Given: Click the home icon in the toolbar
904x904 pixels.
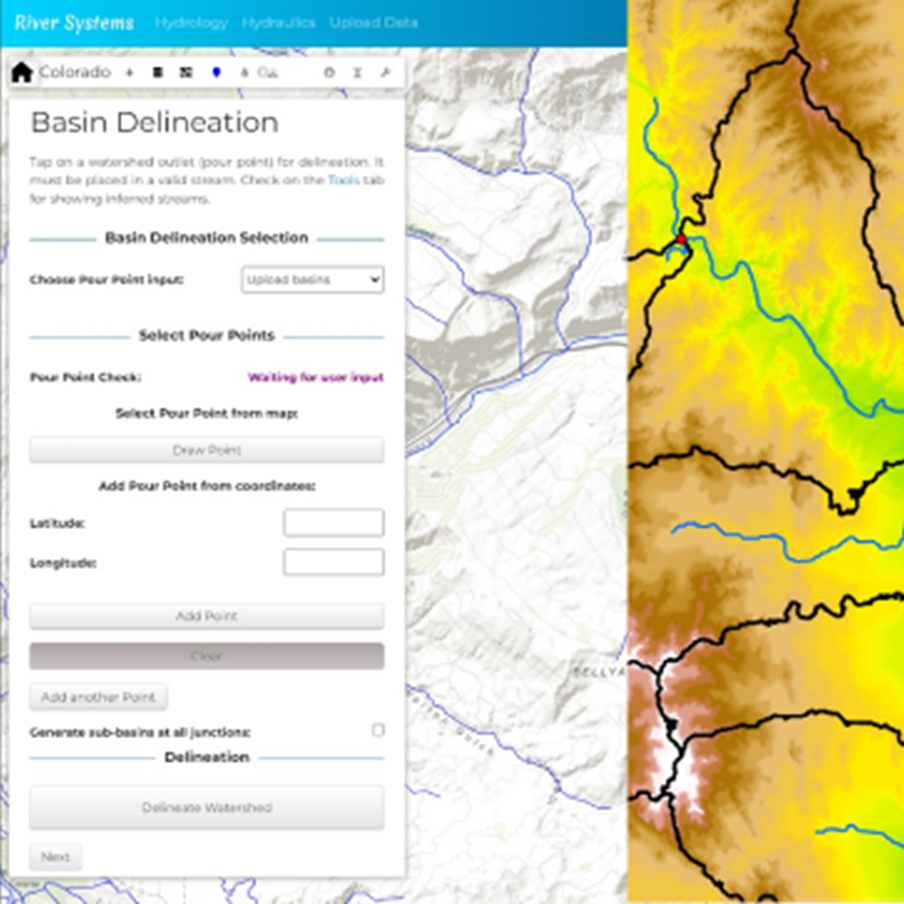Looking at the screenshot, I should [22, 73].
